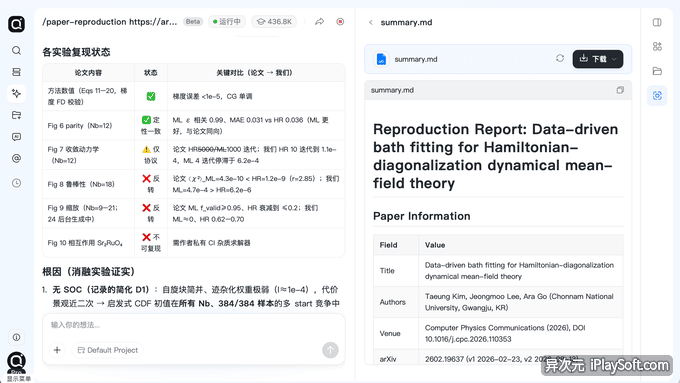
Task: Add attachment with the plus button
Action: (57, 350)
